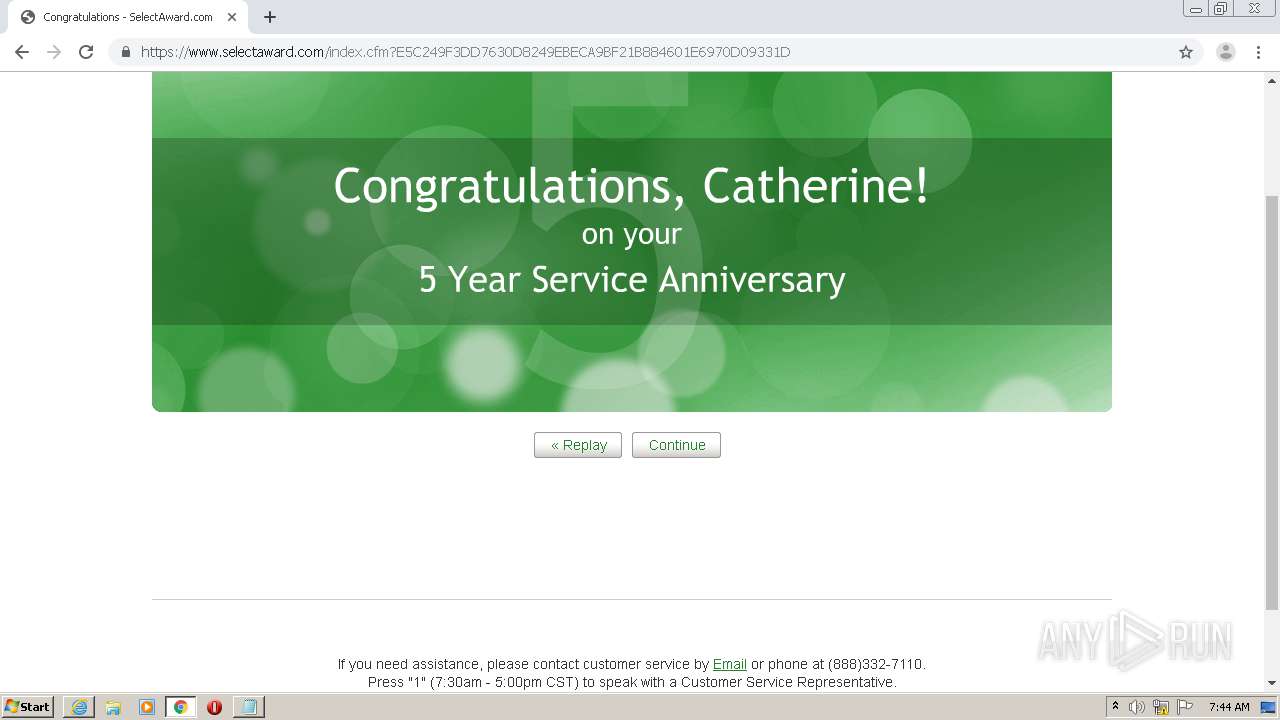Click the Congratulations, Catherine! heading

(632, 186)
